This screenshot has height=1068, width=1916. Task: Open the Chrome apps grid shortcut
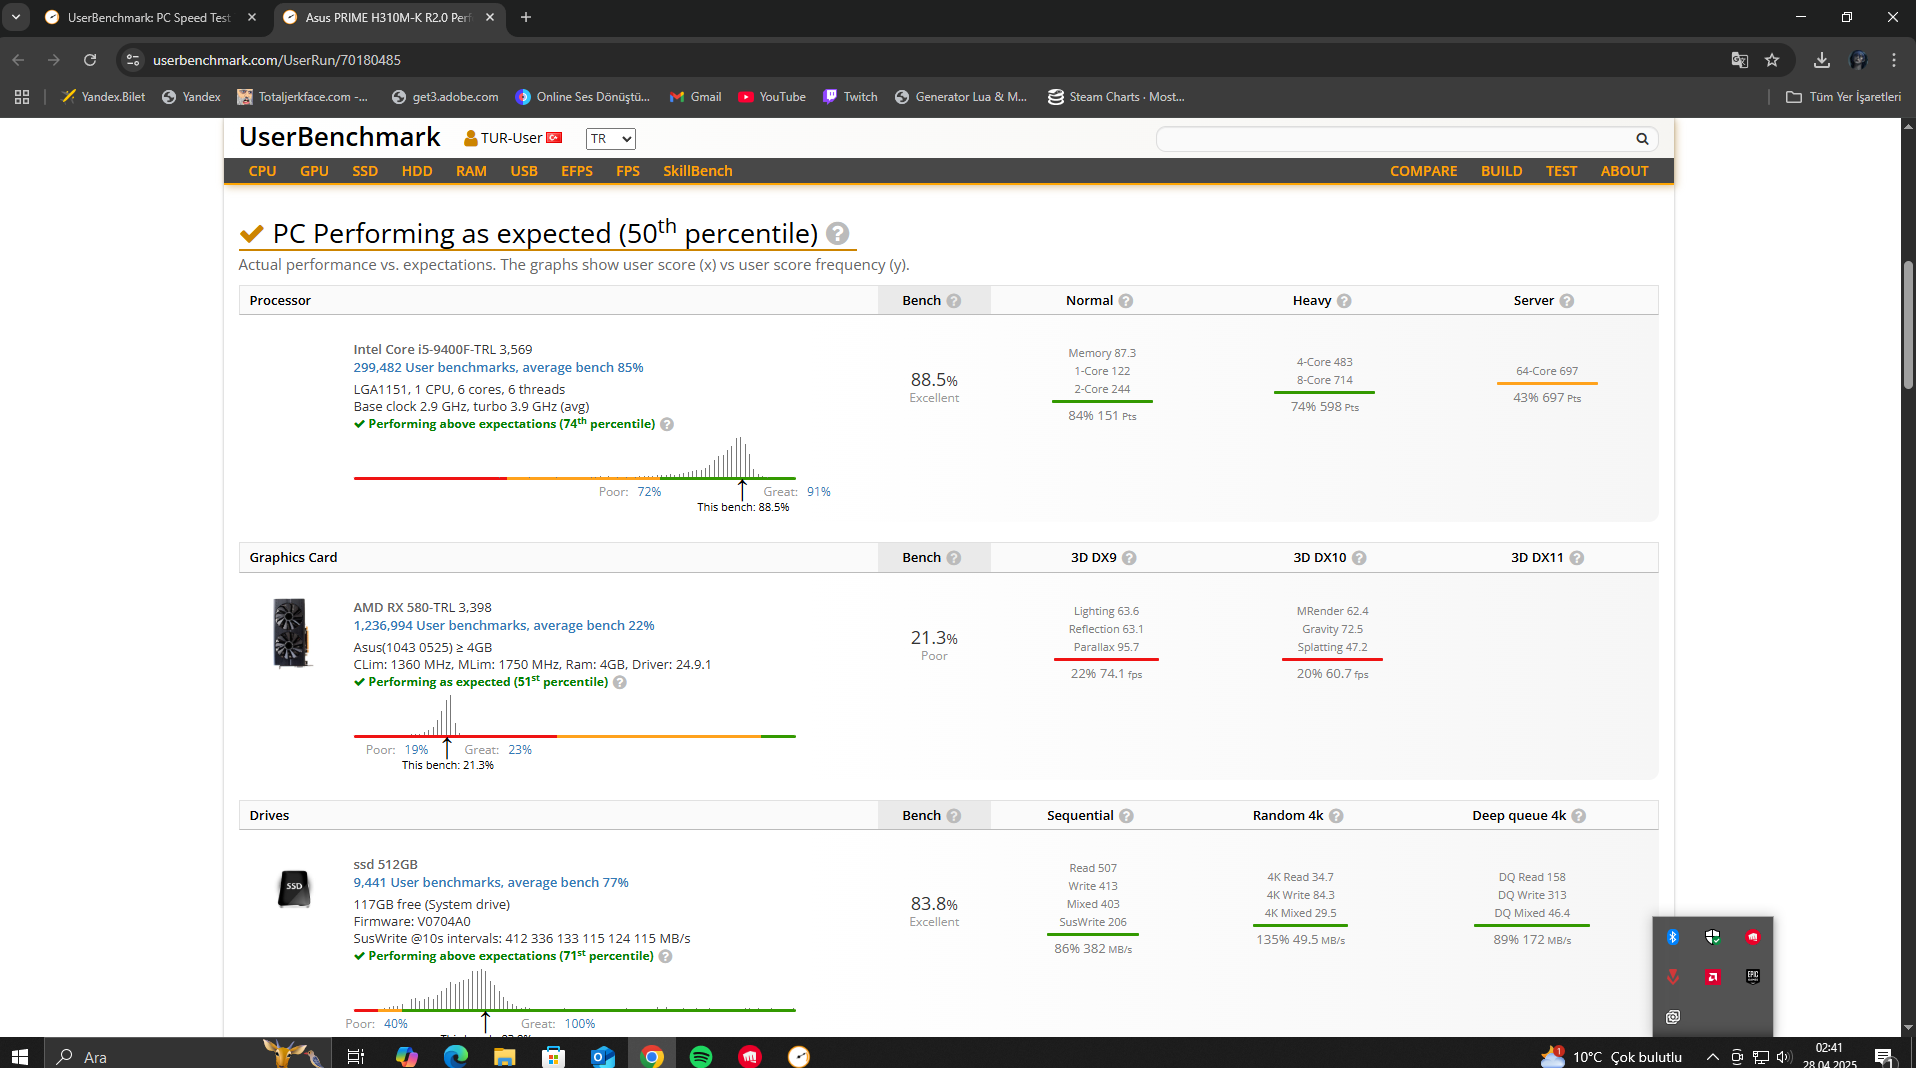click(x=22, y=97)
